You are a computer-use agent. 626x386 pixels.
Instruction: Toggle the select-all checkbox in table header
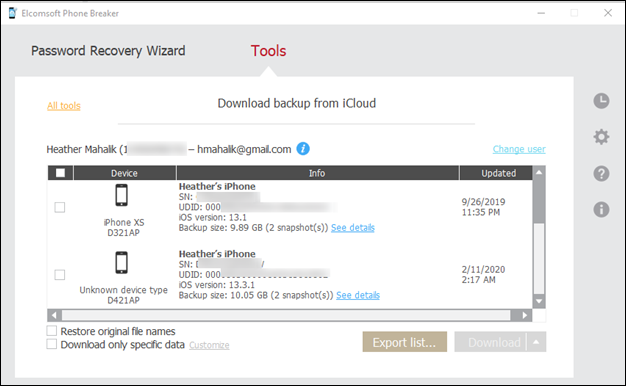[x=60, y=173]
